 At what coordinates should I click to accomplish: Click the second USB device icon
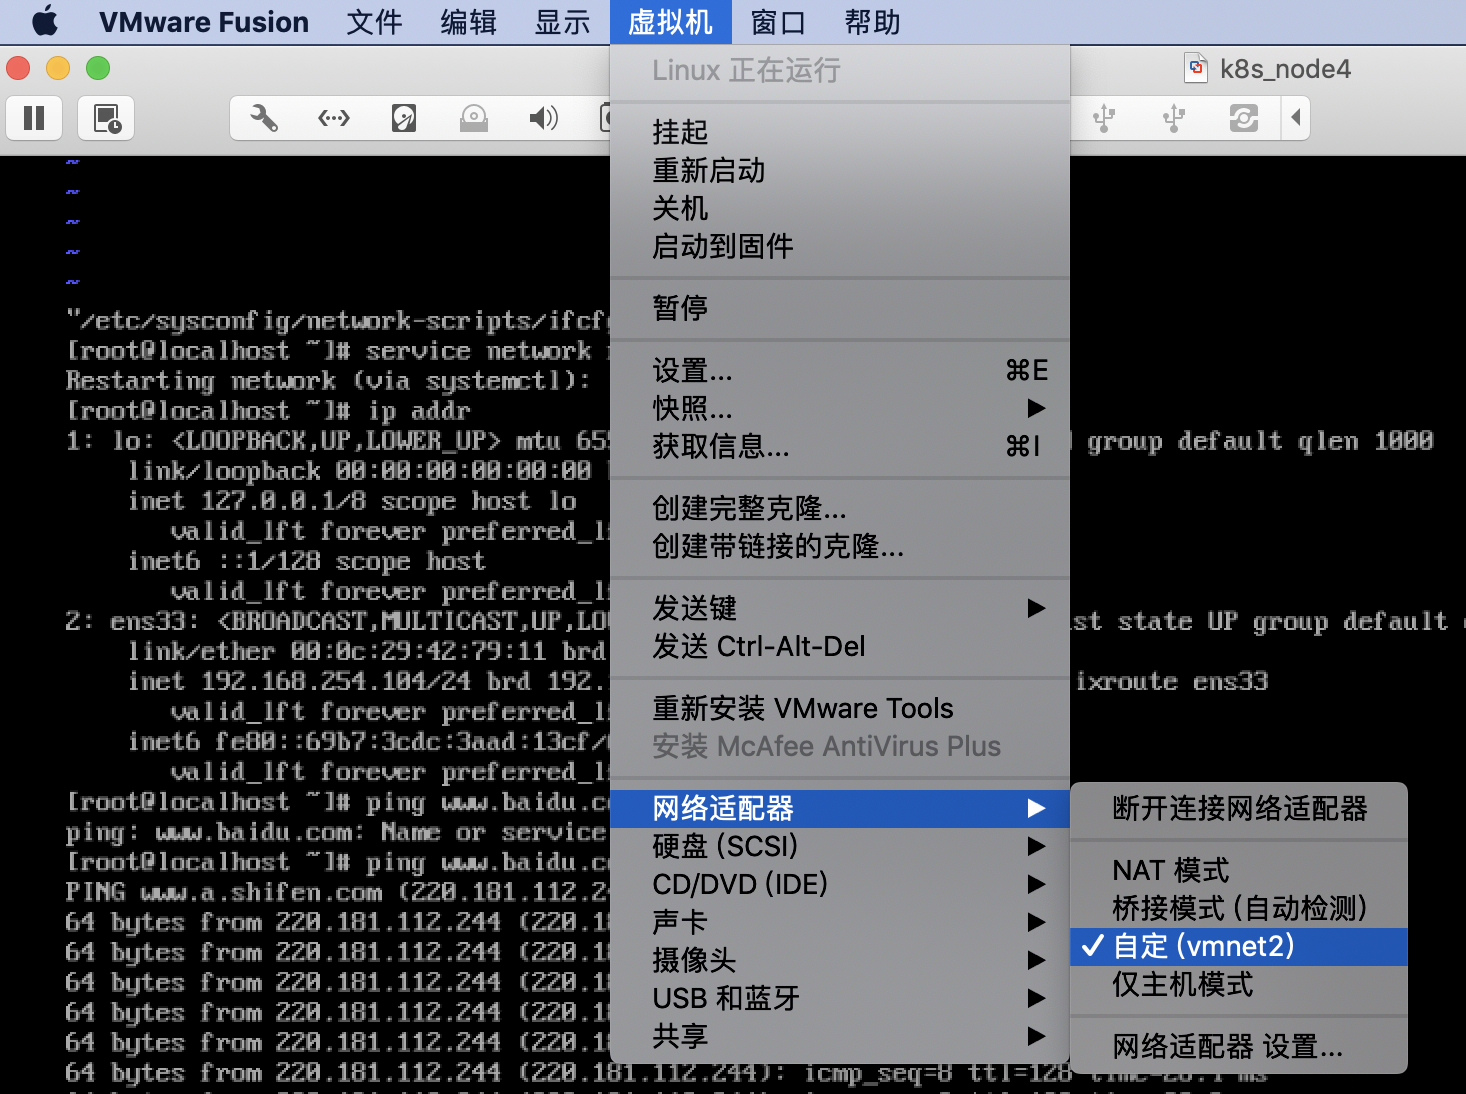(1174, 118)
